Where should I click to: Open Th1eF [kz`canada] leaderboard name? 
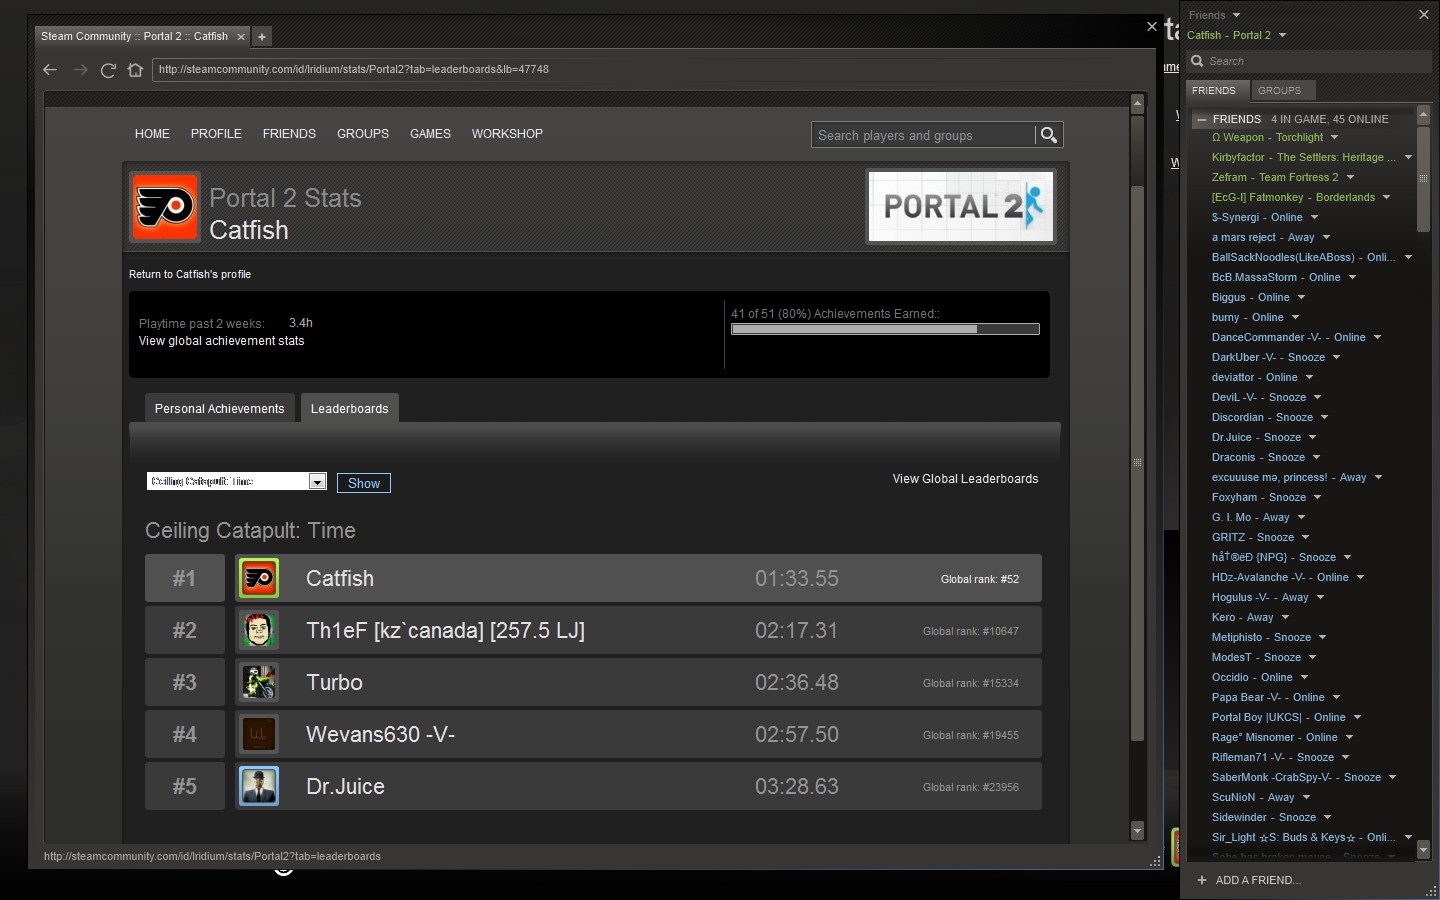pos(445,631)
